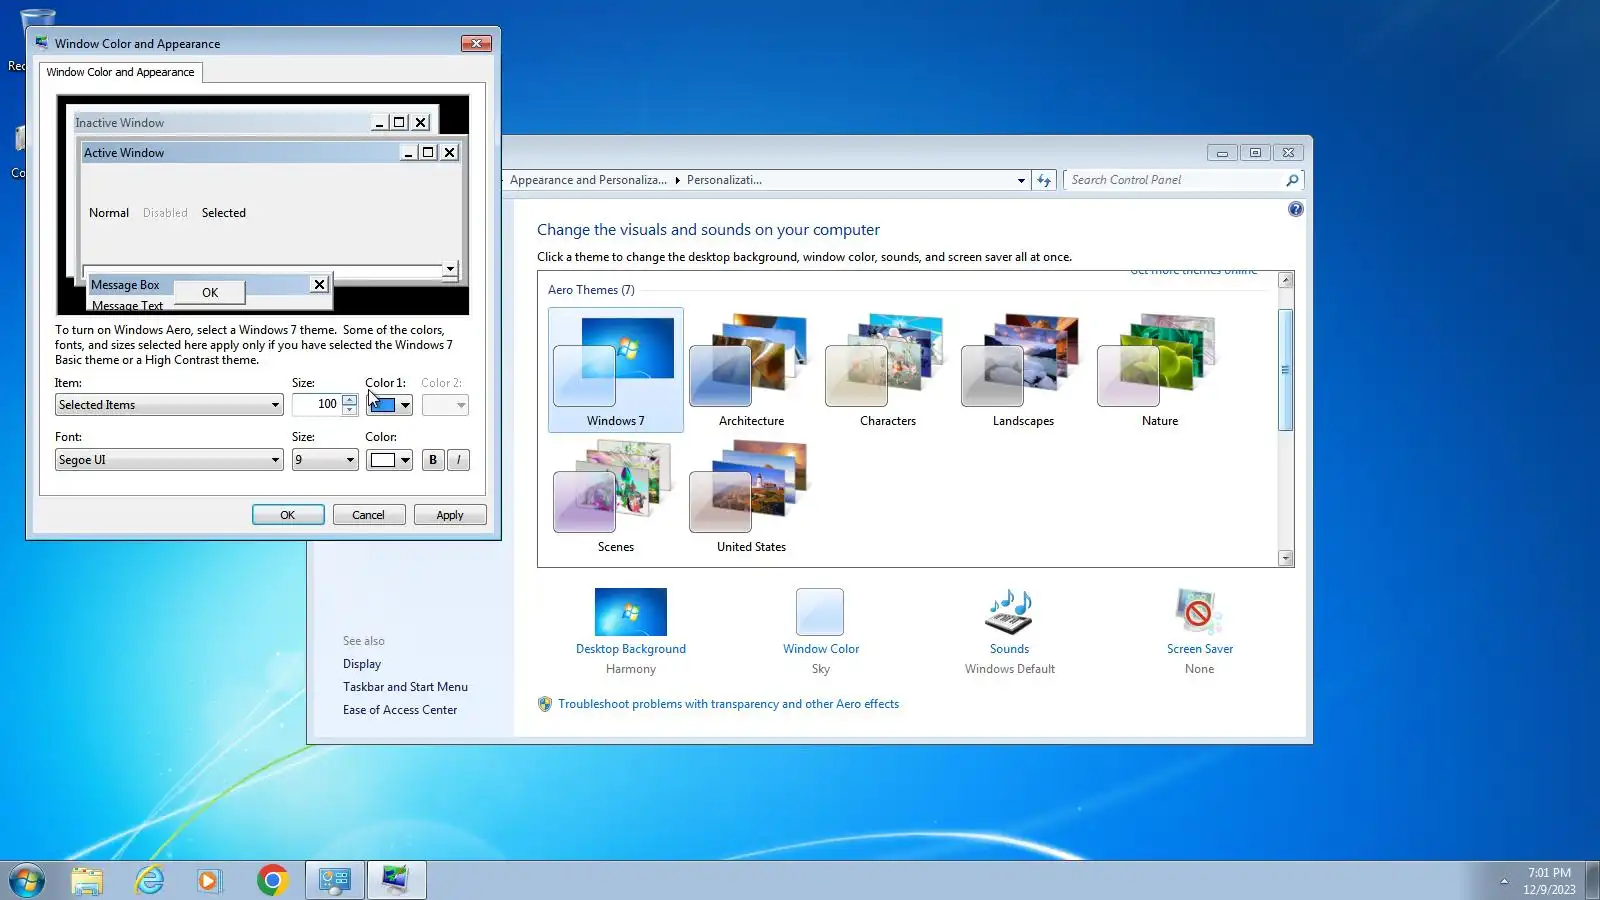Viewport: 1600px width, 900px height.
Task: Open the Window Color icon in Personalization
Action: point(820,612)
